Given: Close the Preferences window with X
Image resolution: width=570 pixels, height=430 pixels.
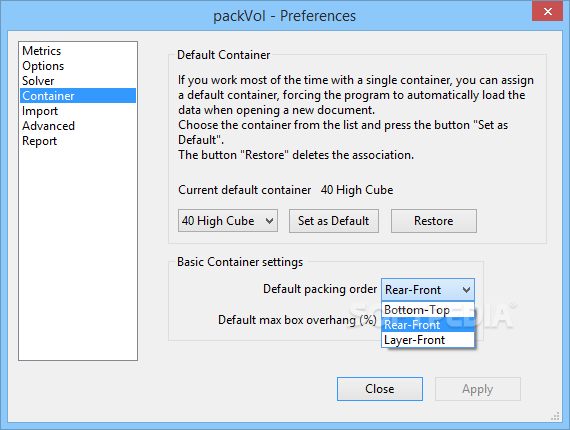Looking at the screenshot, I should click(x=547, y=11).
